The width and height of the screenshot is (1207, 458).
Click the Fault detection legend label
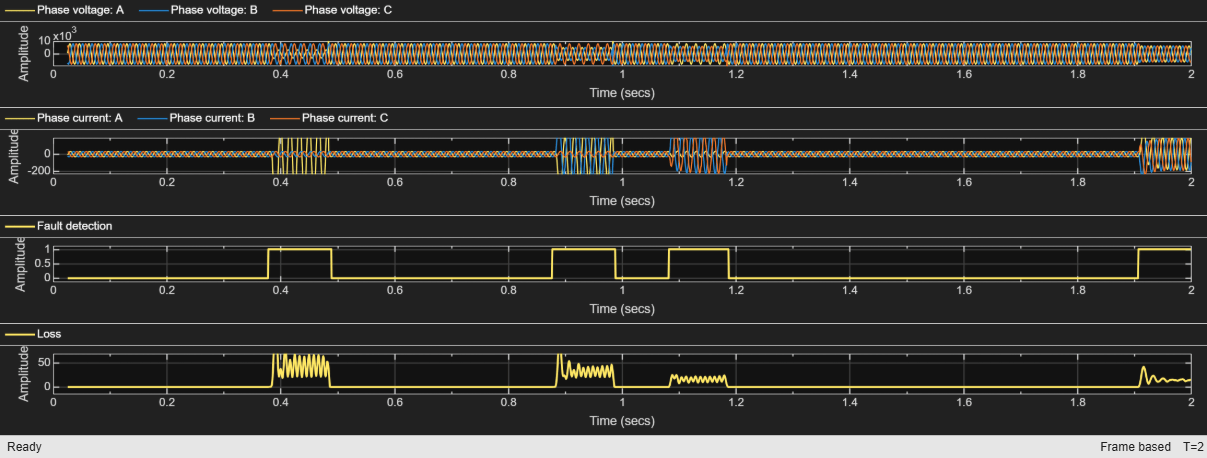point(75,226)
